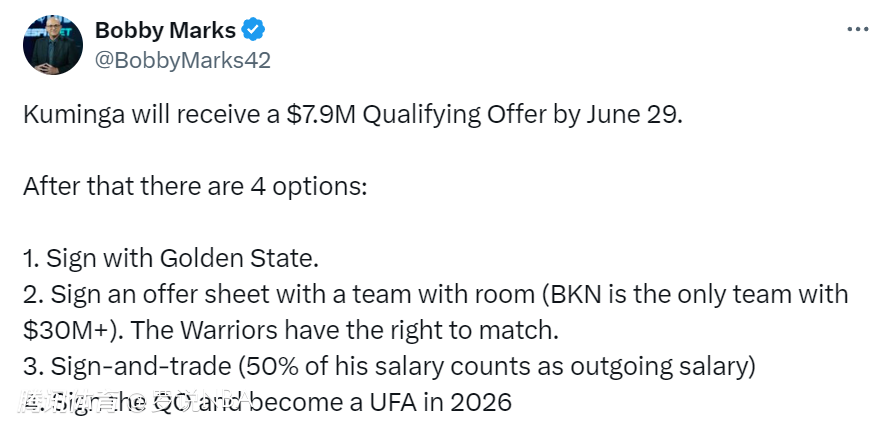Click the "$7.9M" amount in the tweet
890x429 pixels.
tap(320, 116)
